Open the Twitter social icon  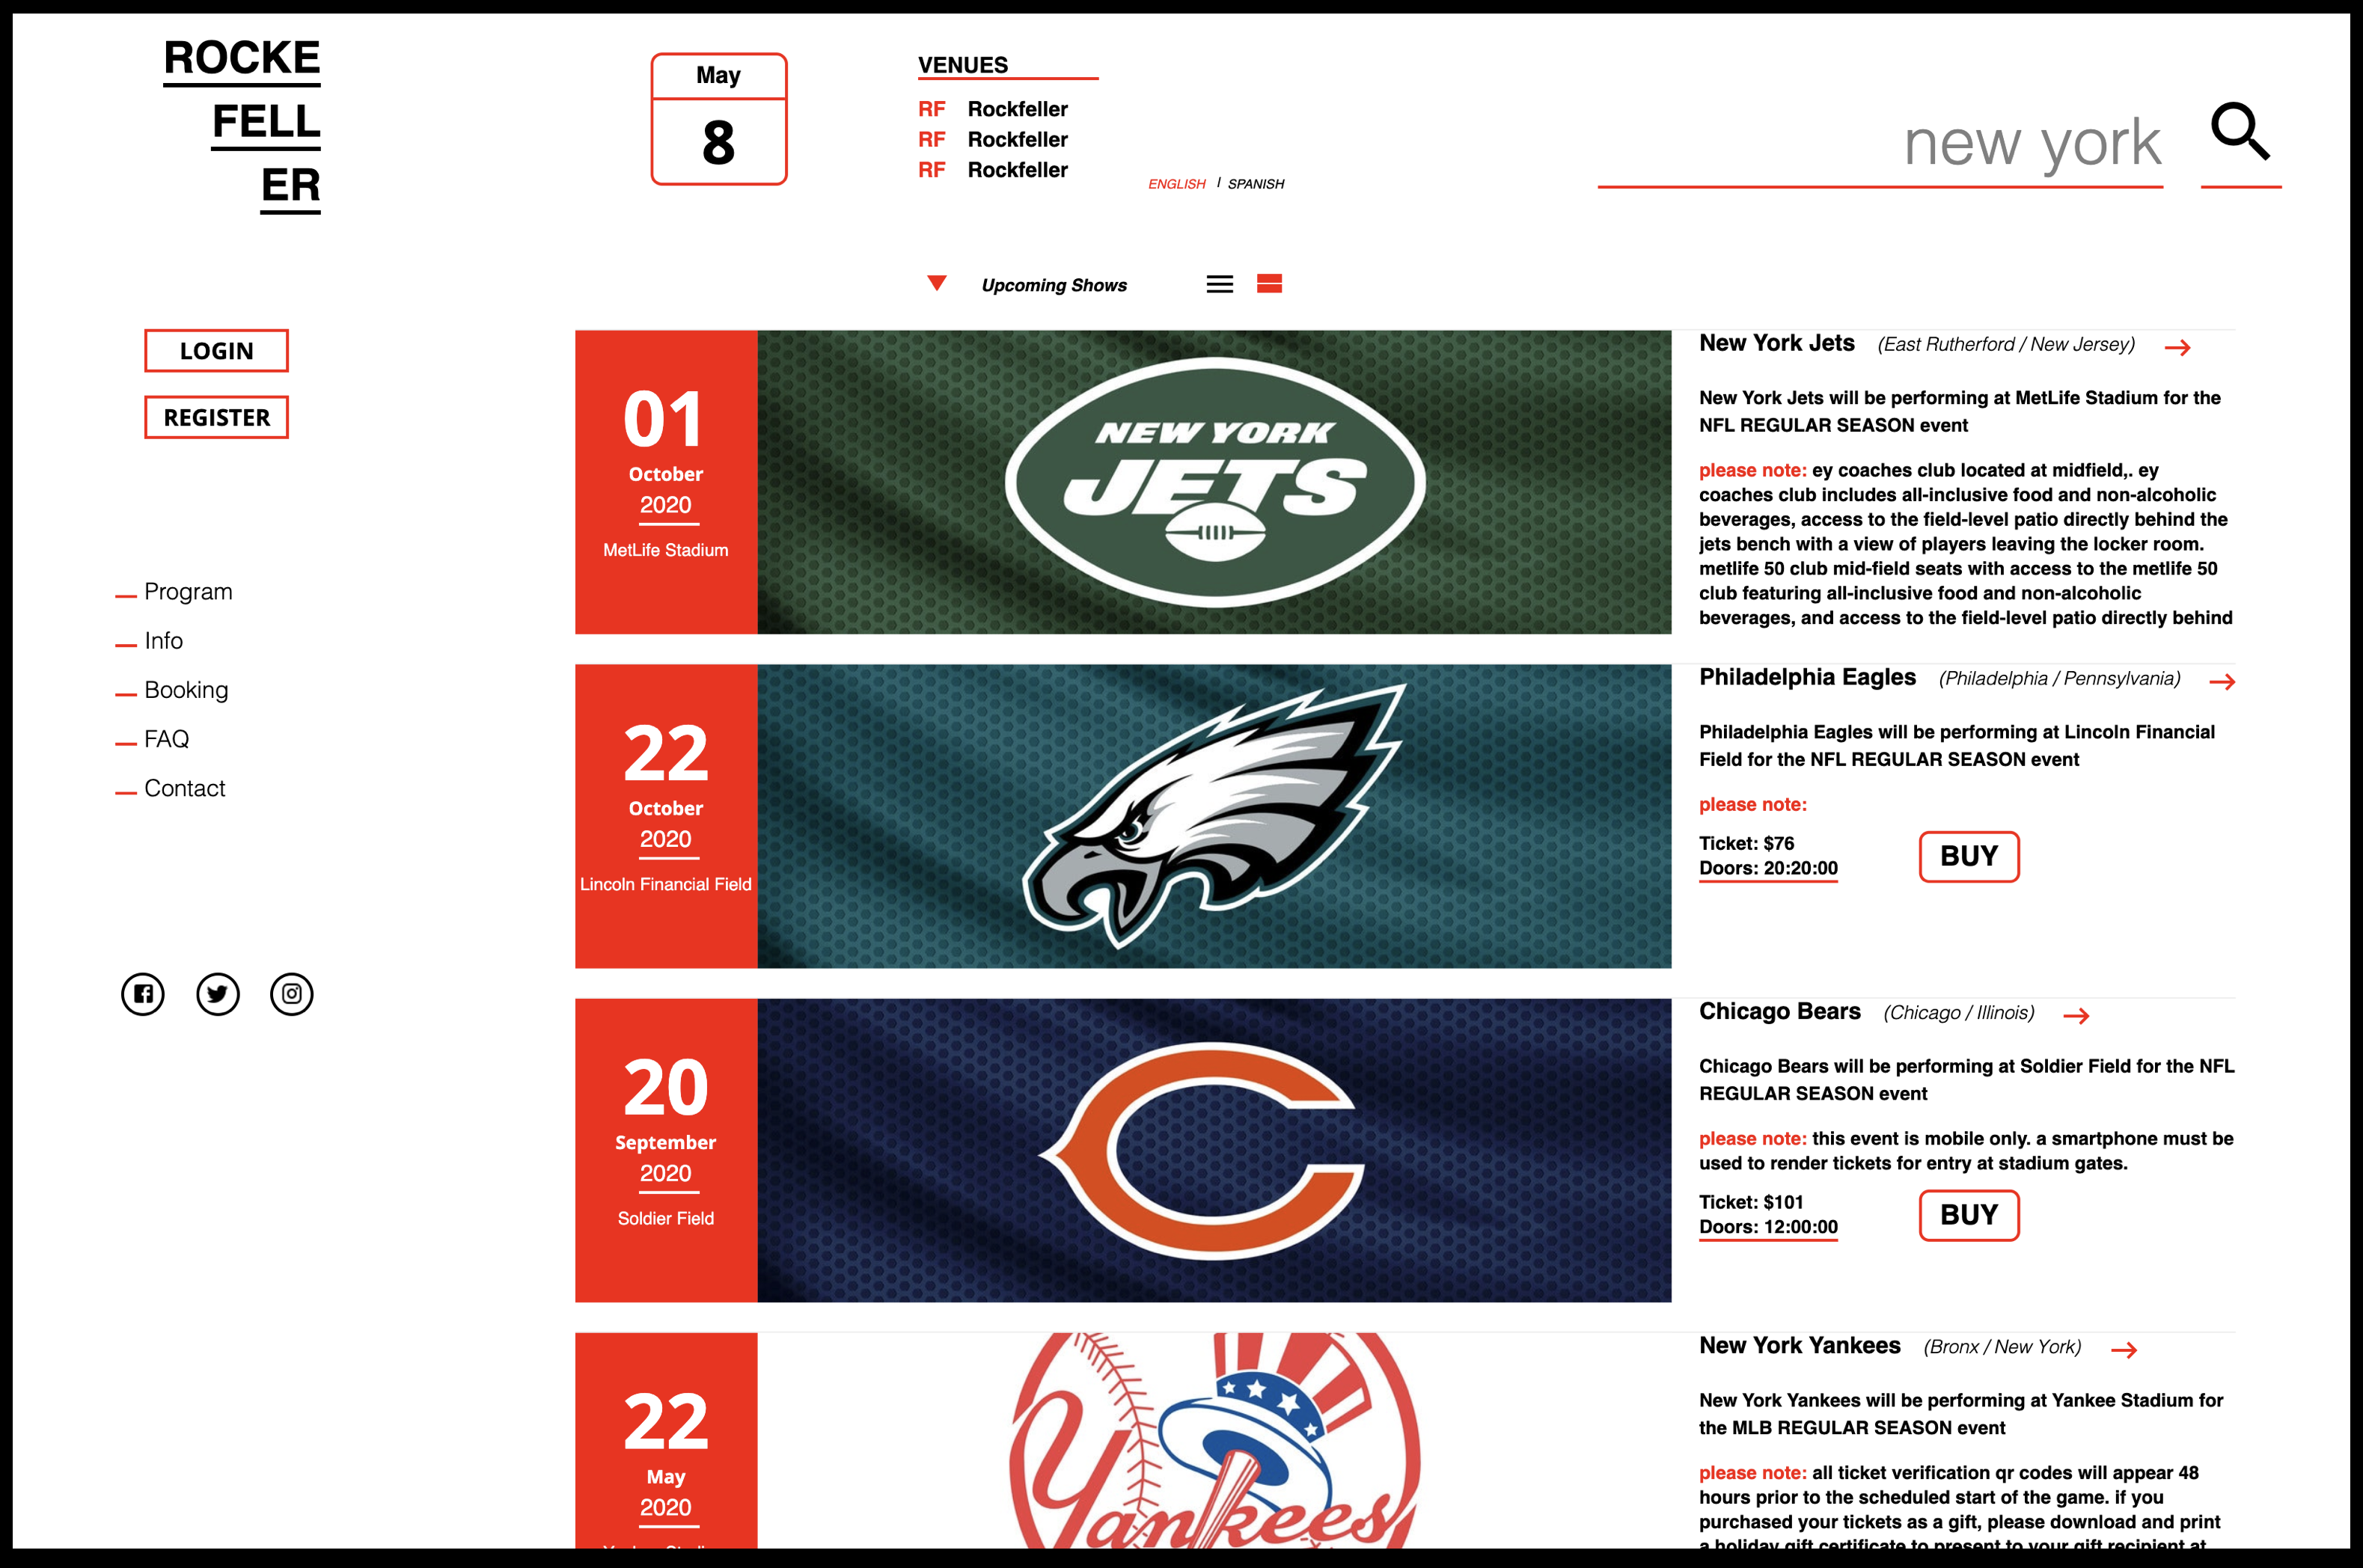click(x=217, y=994)
